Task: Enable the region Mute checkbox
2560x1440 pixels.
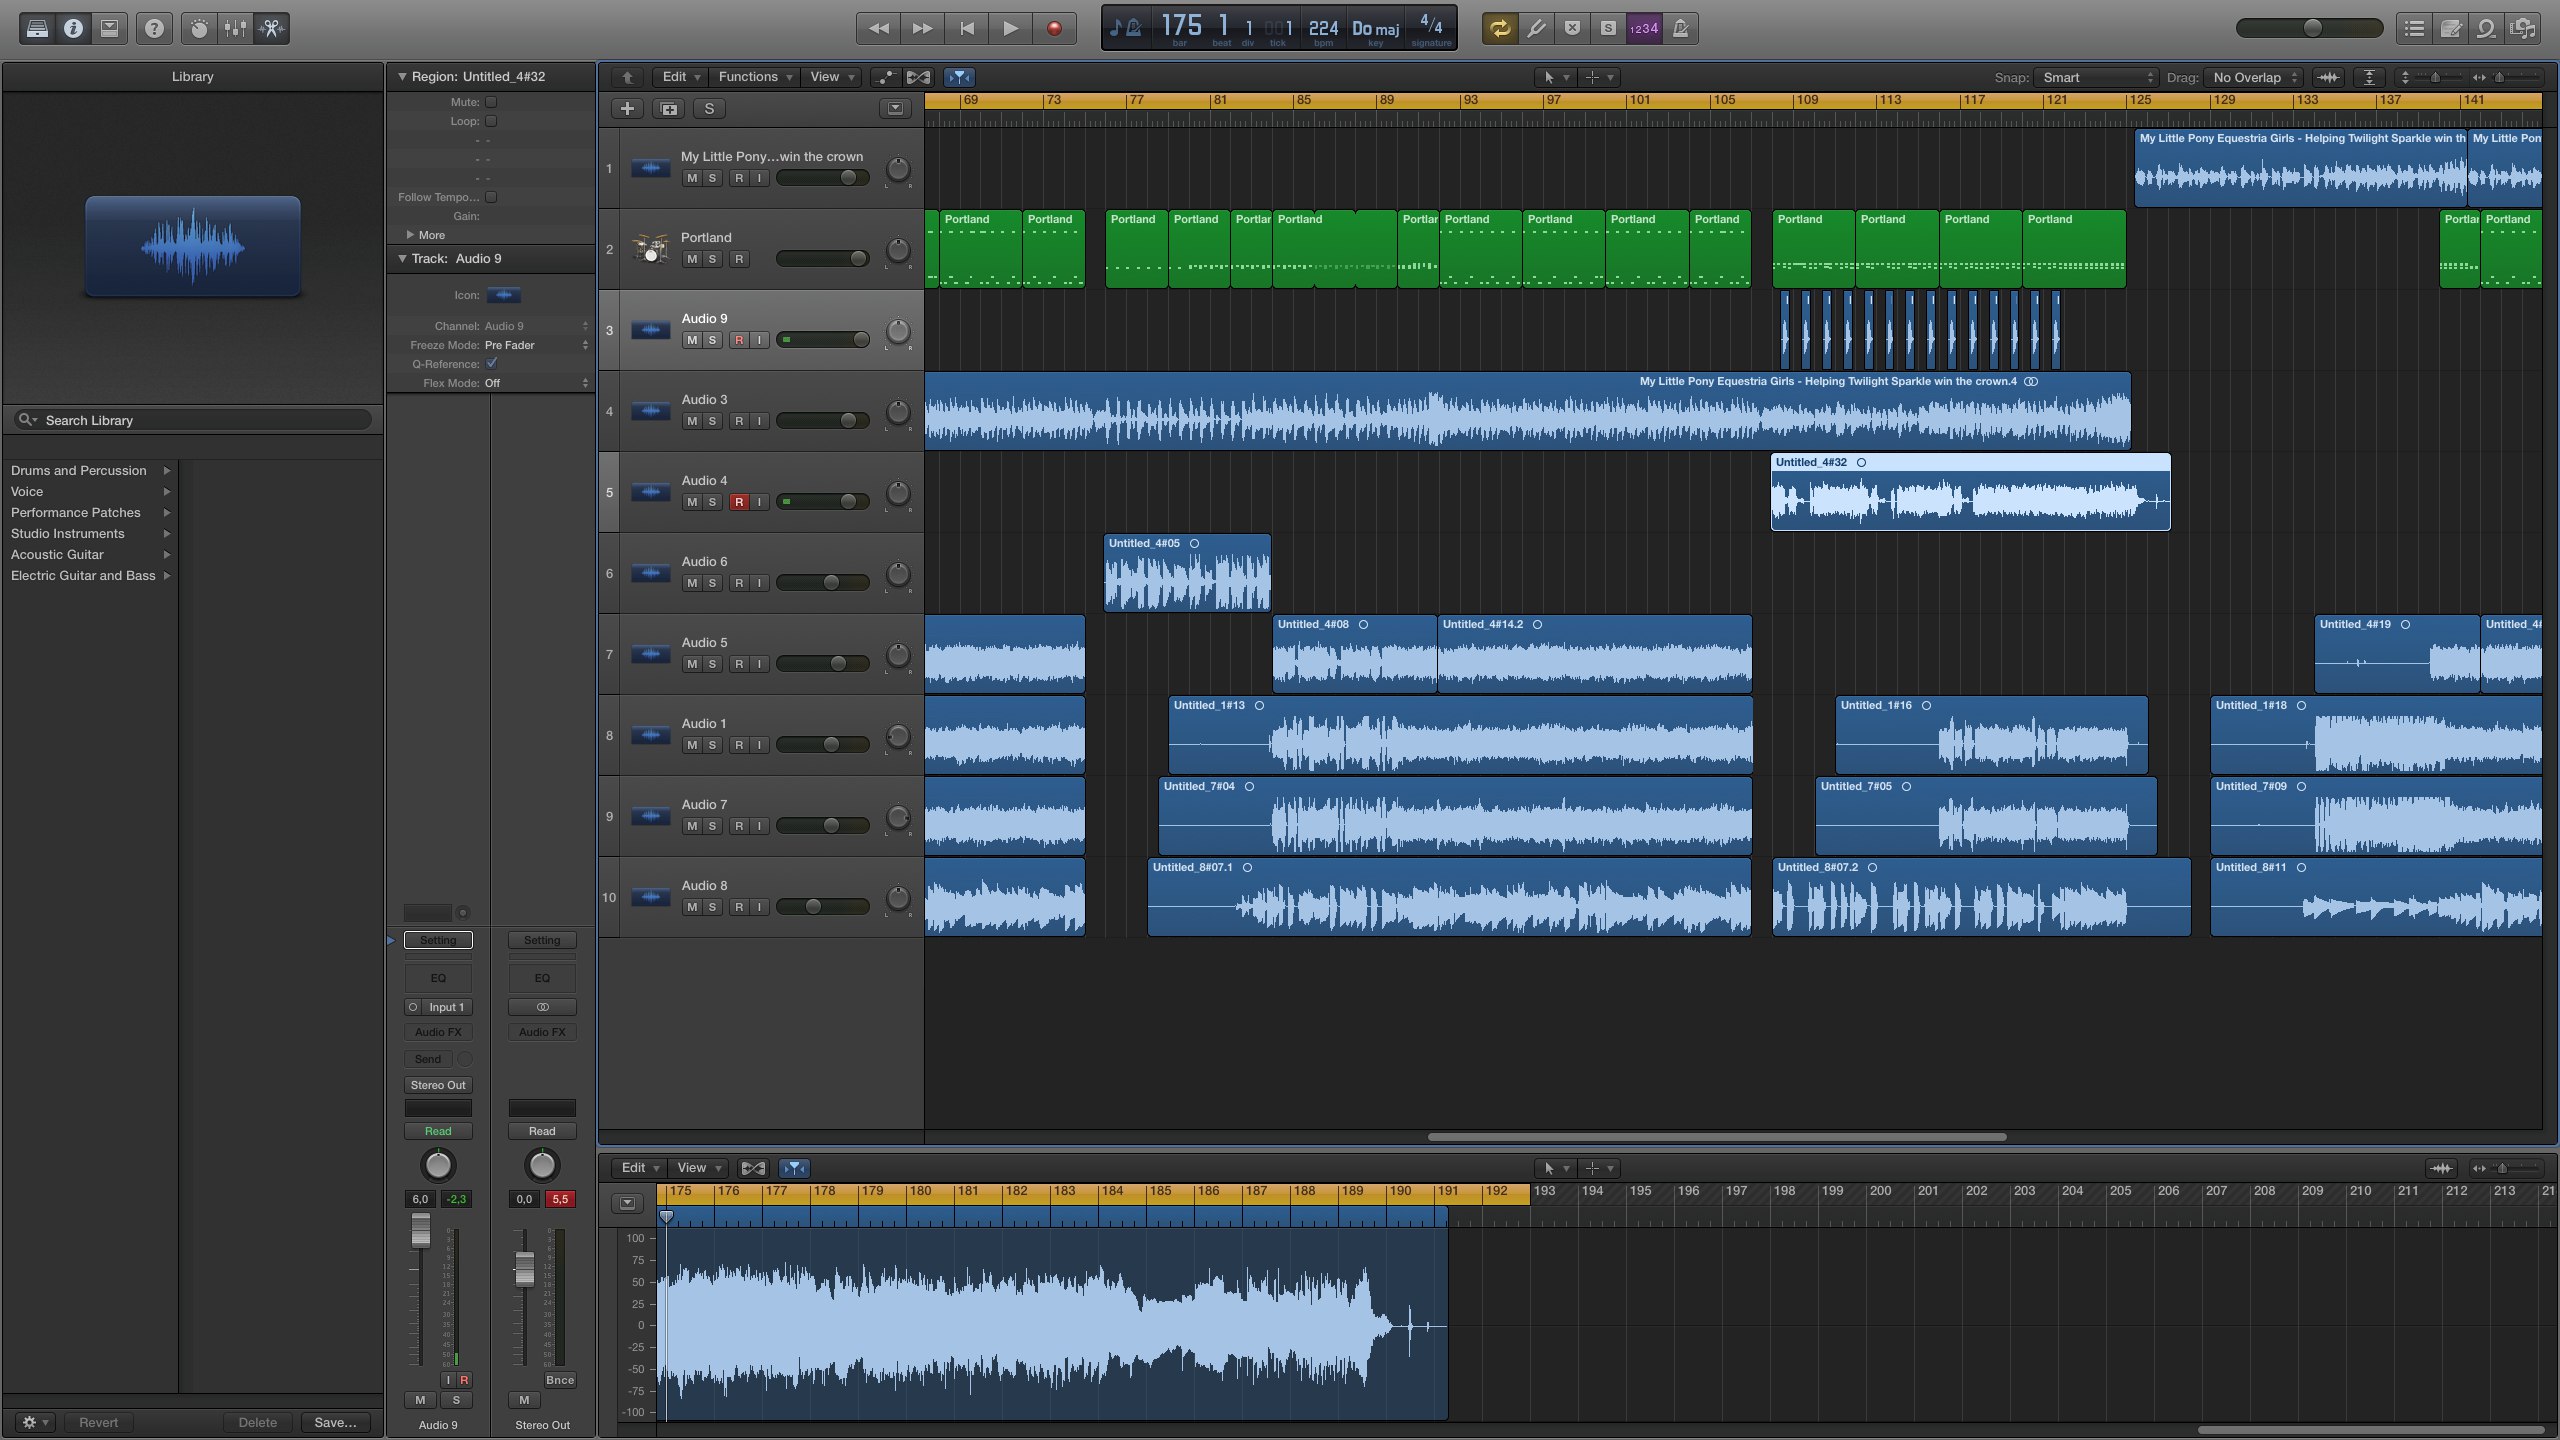Action: [491, 102]
